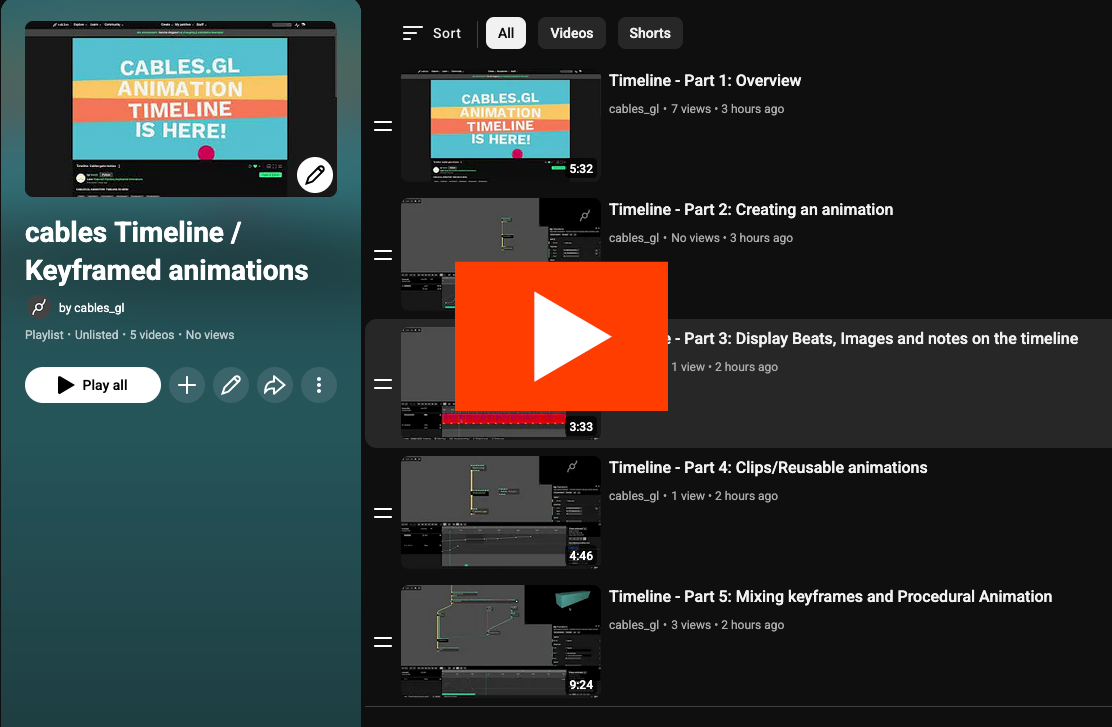Select the Videos filter chip
The height and width of the screenshot is (727, 1112).
click(x=572, y=33)
